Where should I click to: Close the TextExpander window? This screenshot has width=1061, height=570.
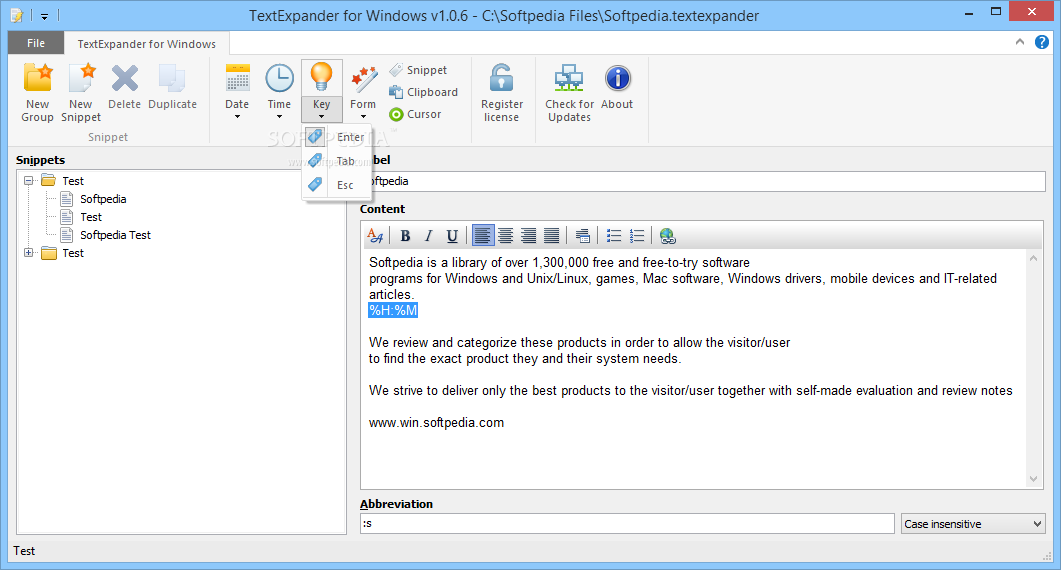click(x=1031, y=11)
